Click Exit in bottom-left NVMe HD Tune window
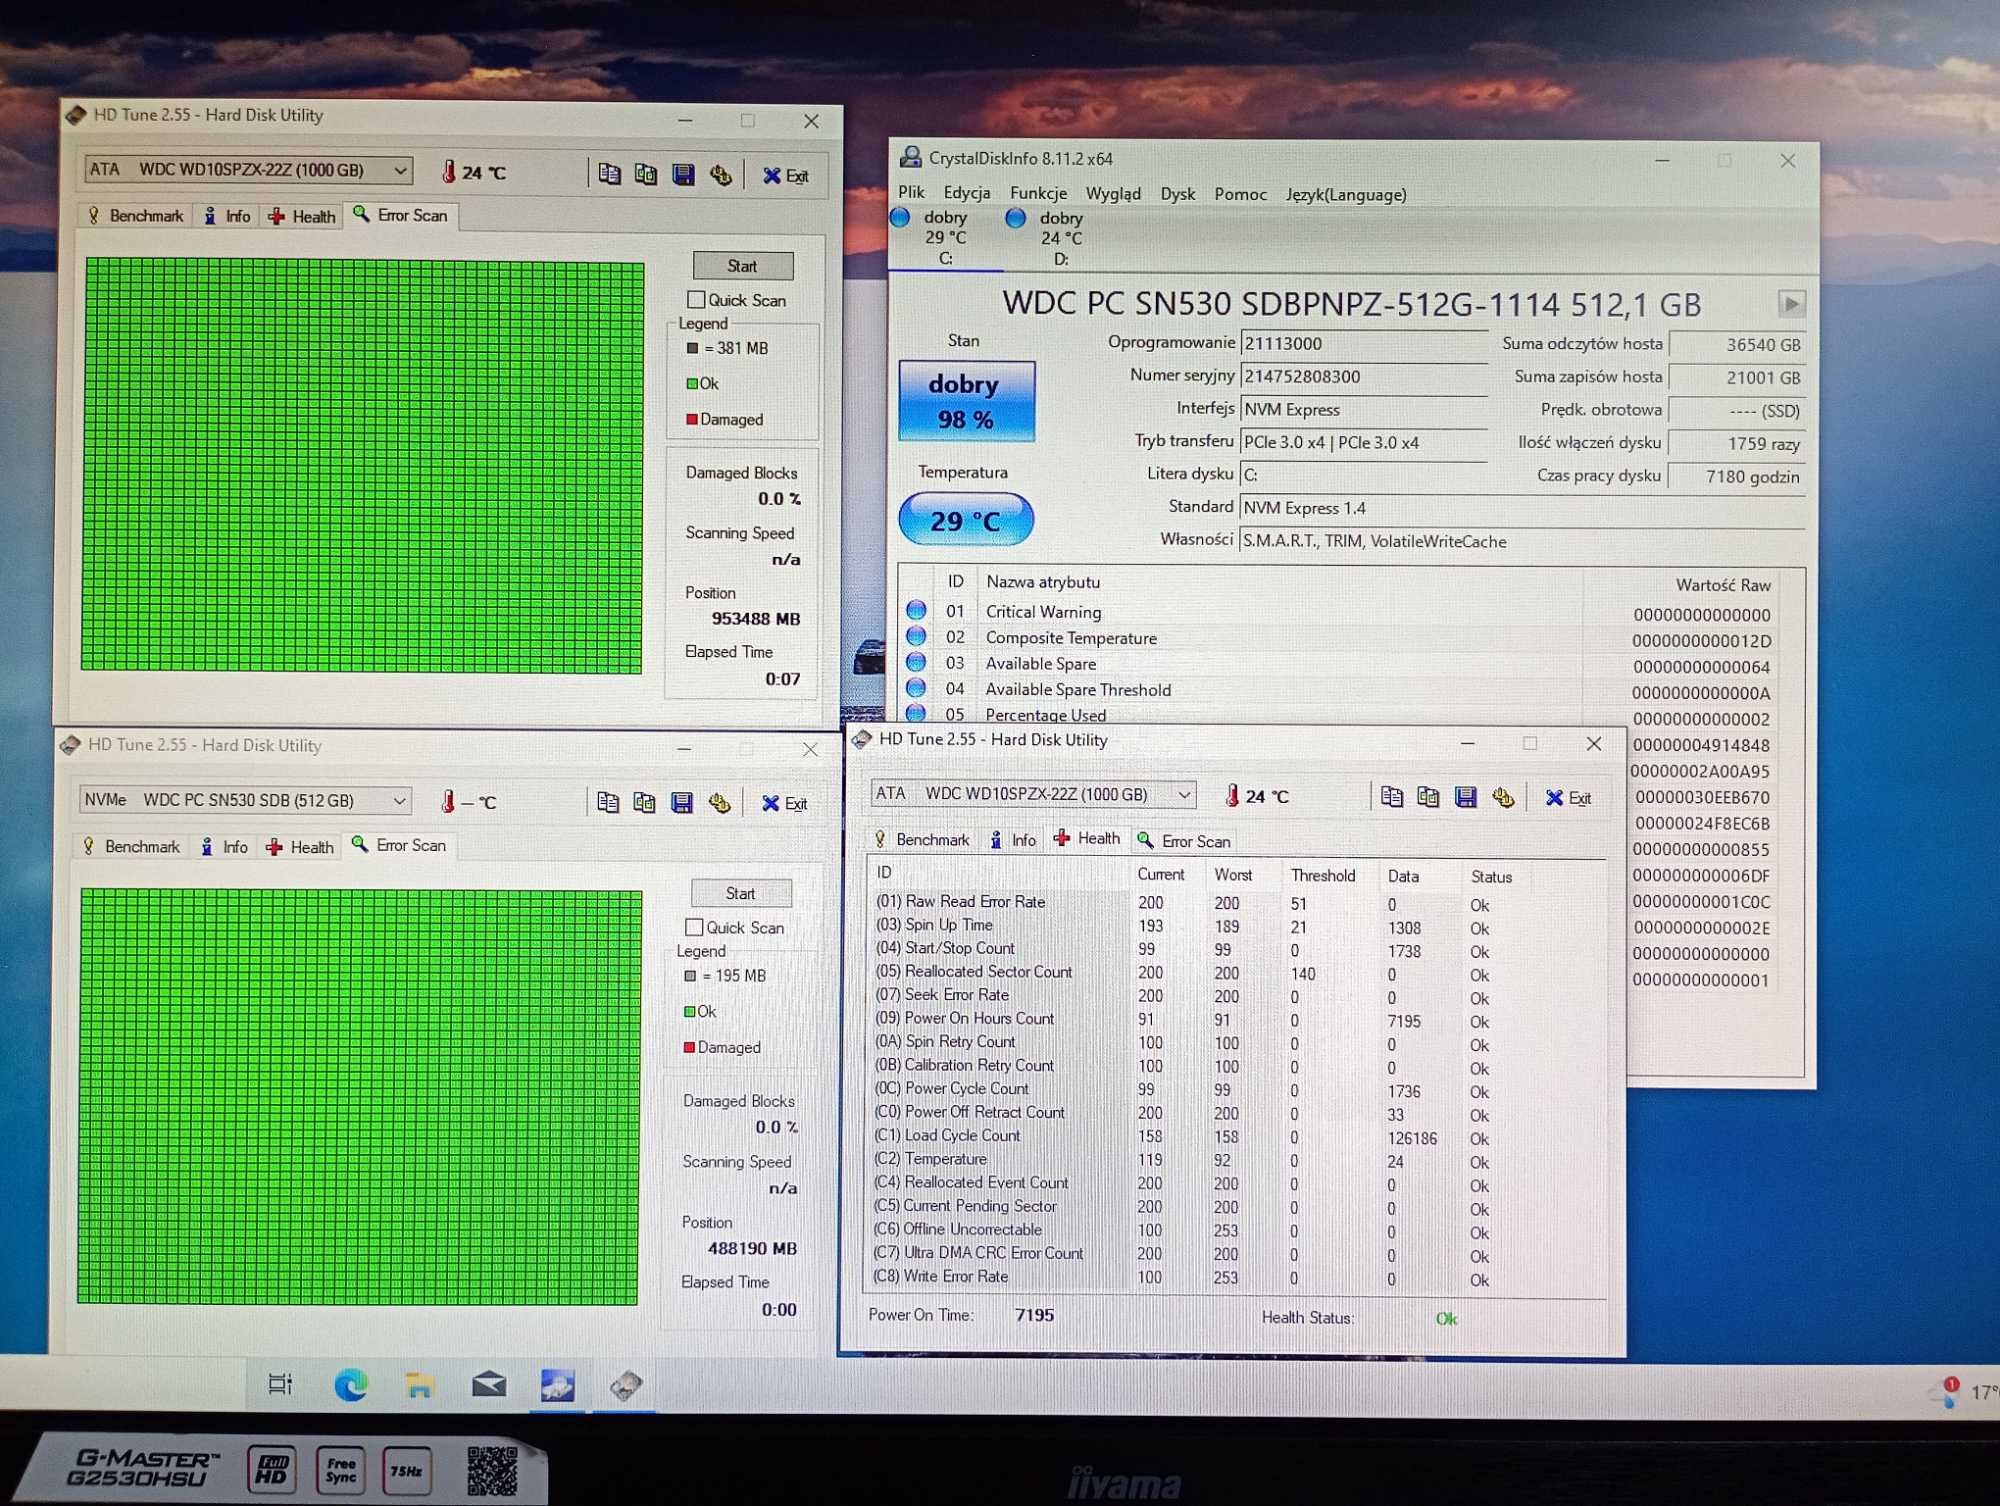 (x=785, y=803)
